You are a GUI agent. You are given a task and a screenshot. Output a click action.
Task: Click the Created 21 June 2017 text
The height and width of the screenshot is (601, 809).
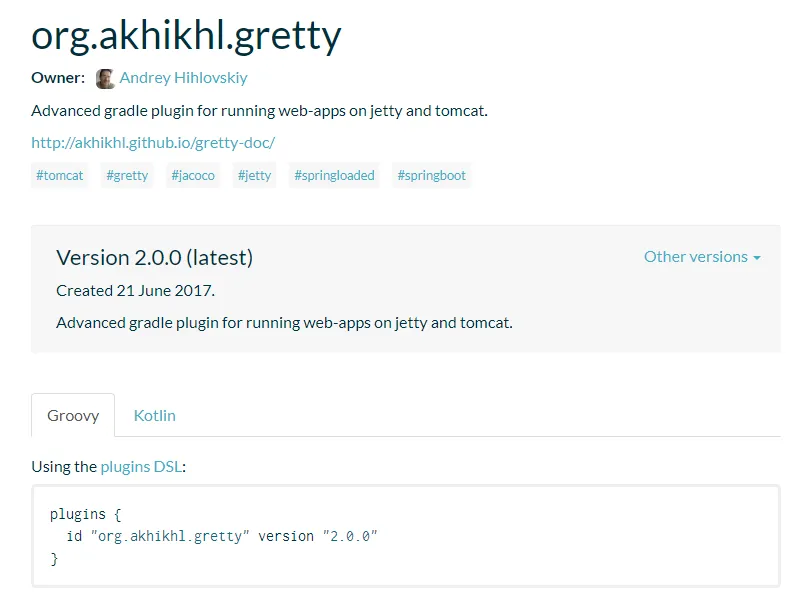[x=135, y=291]
